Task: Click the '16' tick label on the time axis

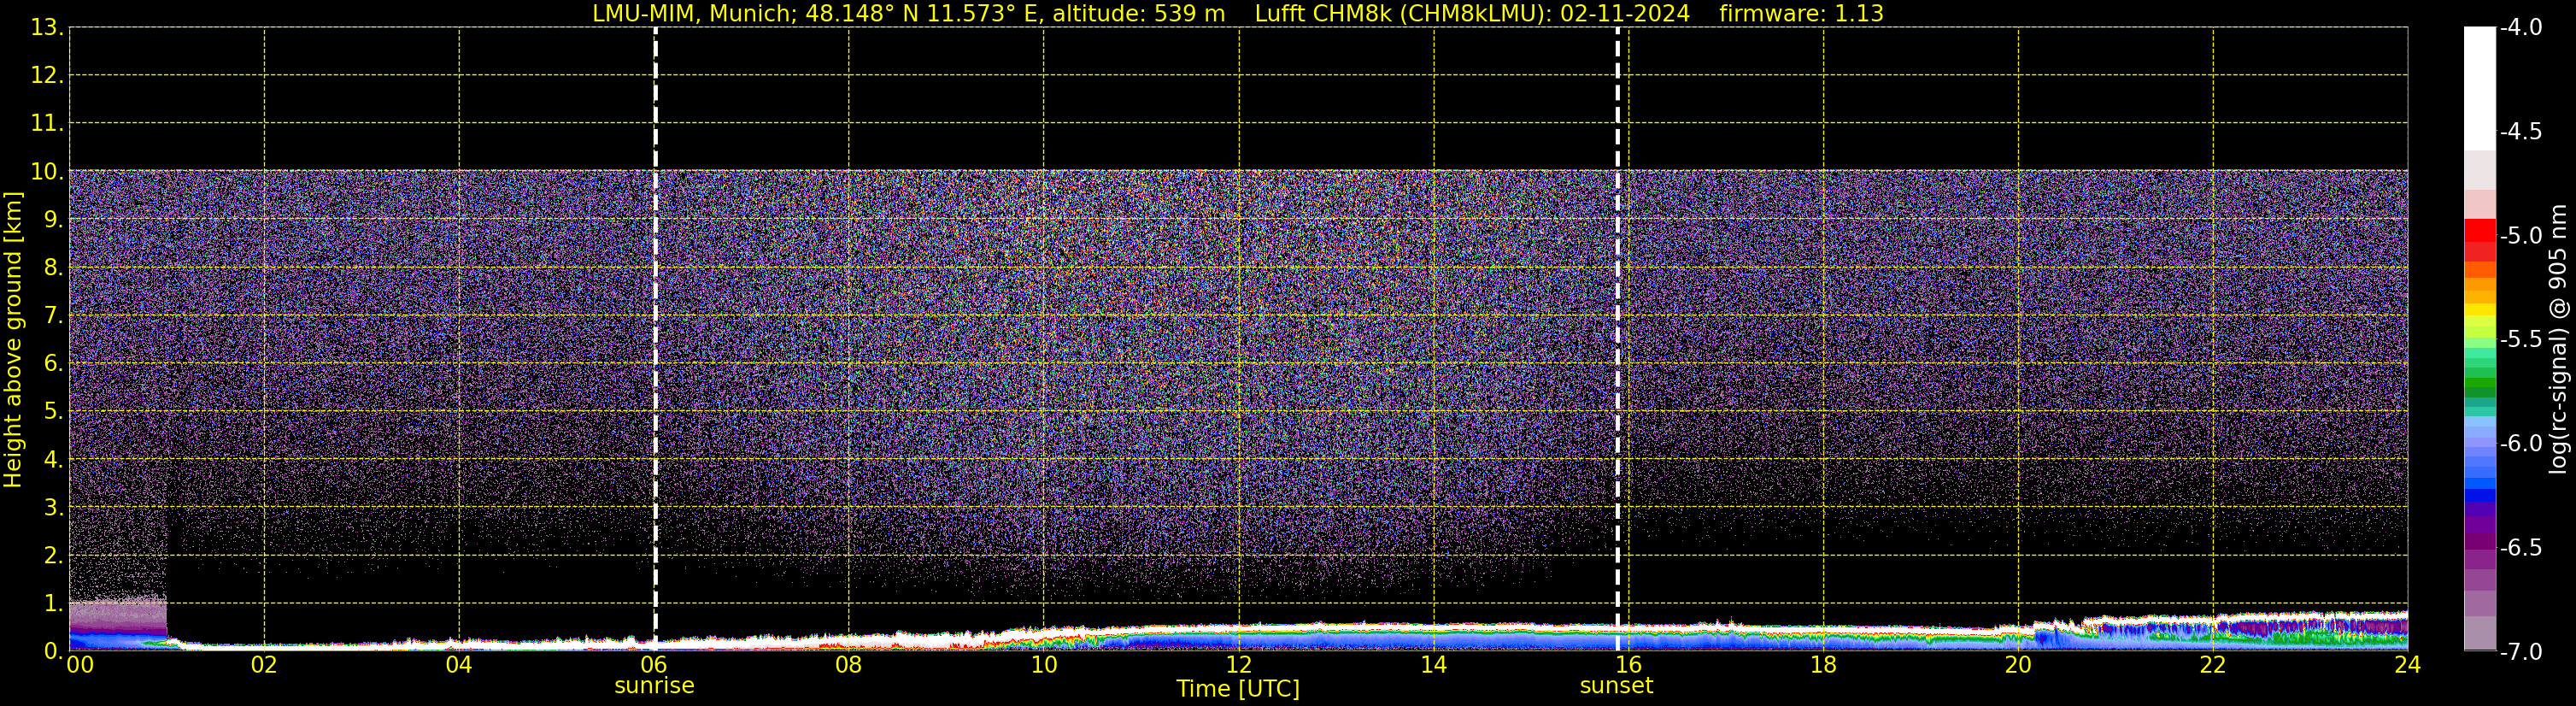Action: point(1628,665)
